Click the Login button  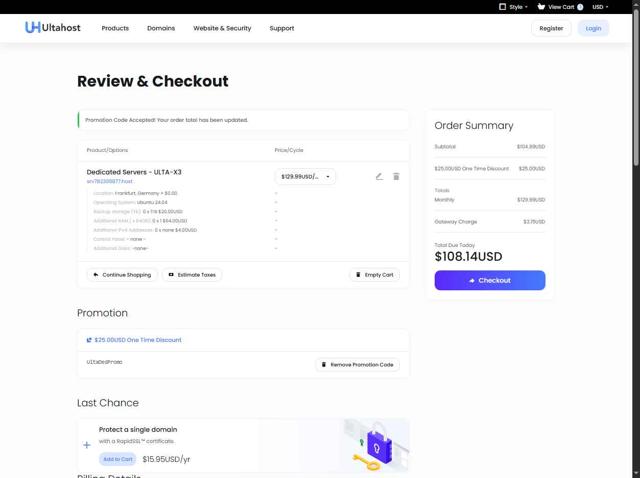pyautogui.click(x=593, y=28)
